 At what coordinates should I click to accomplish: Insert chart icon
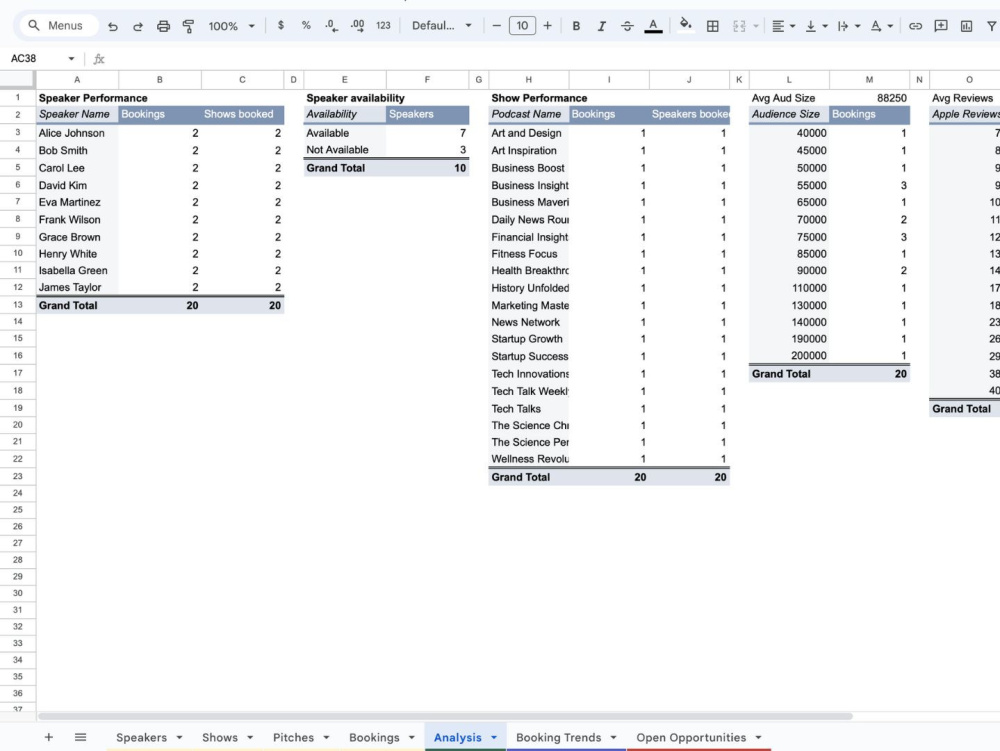(x=966, y=26)
